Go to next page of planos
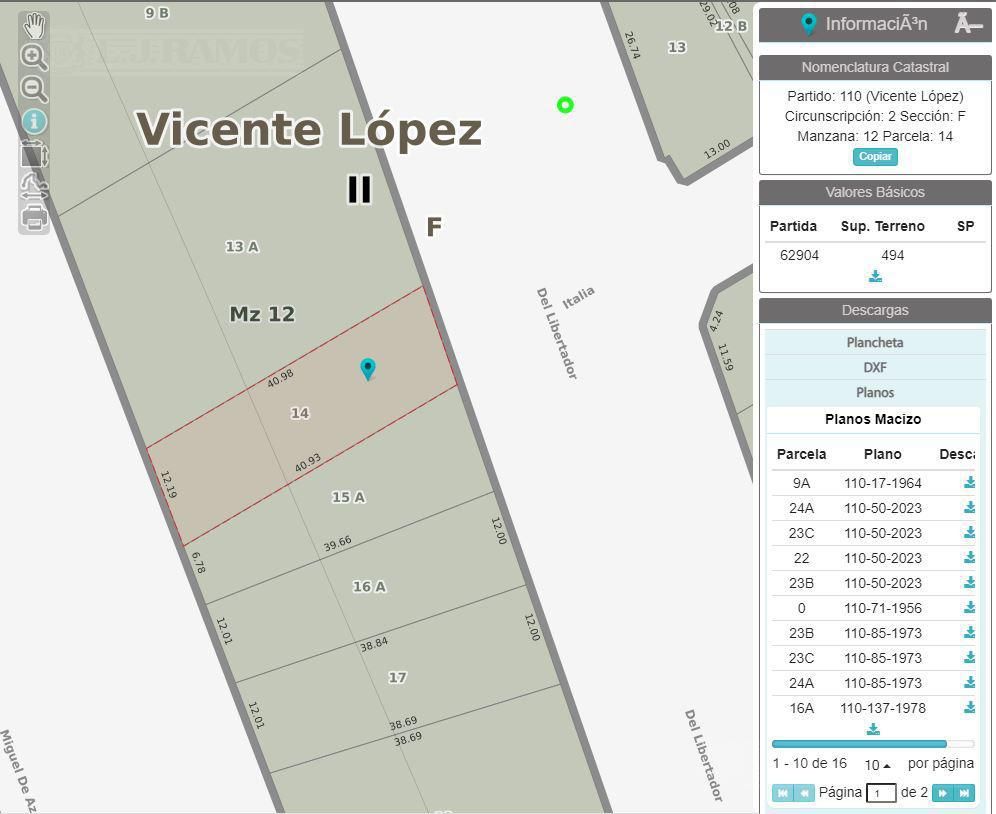Viewport: 996px width, 814px height. pyautogui.click(x=943, y=793)
